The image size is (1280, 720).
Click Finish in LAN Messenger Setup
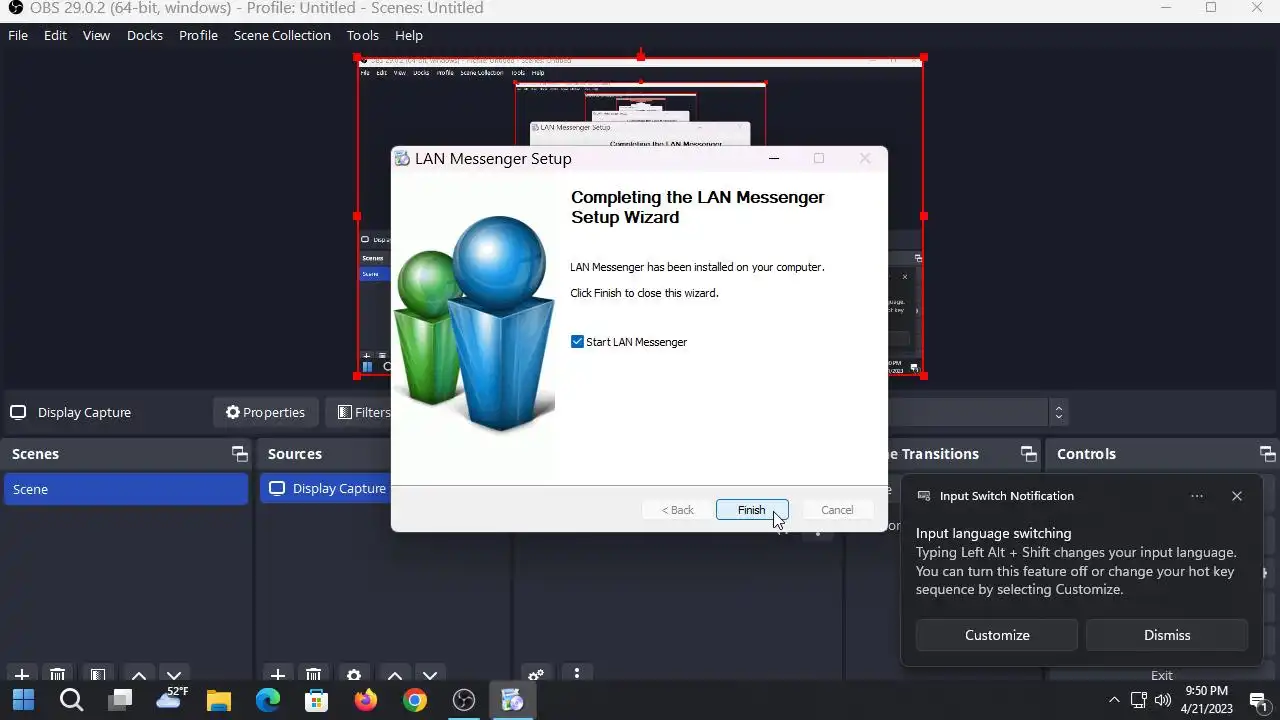(x=752, y=510)
